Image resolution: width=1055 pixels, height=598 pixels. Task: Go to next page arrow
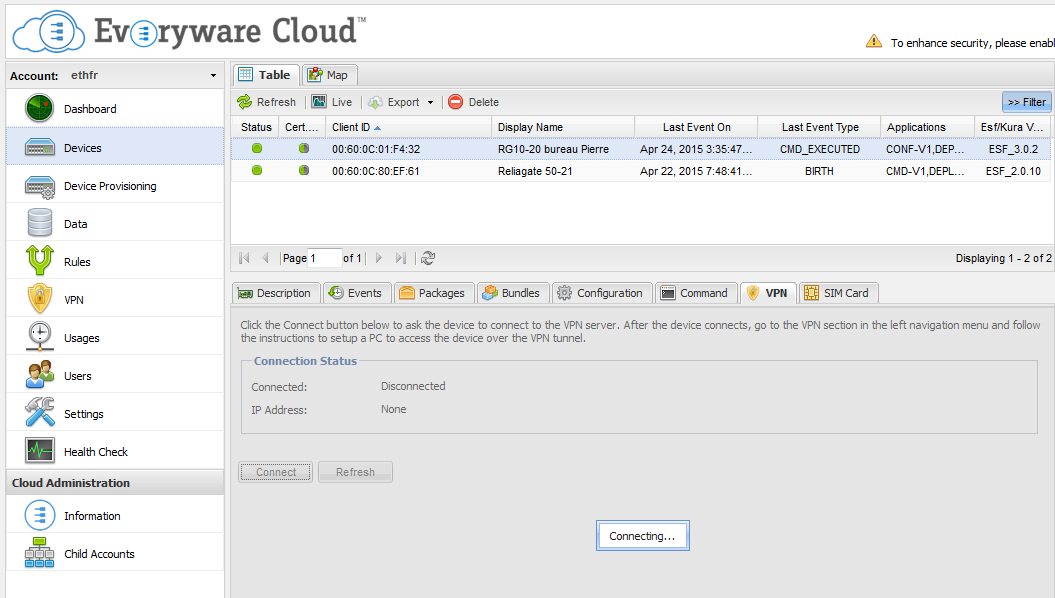(379, 258)
